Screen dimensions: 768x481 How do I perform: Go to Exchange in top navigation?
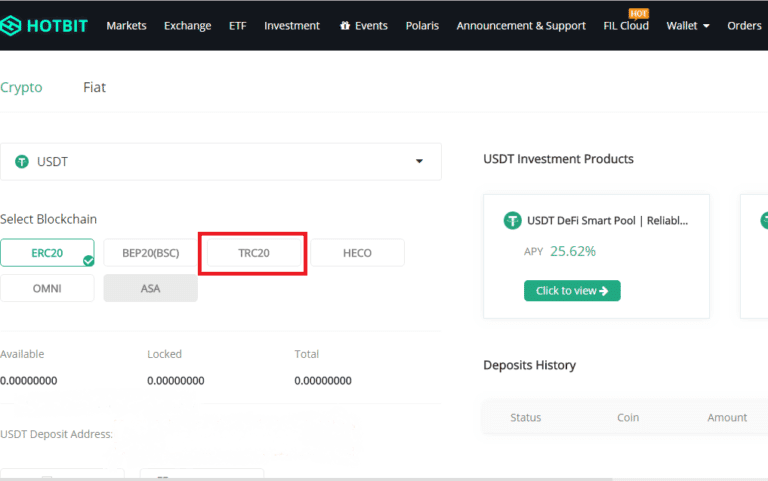pyautogui.click(x=188, y=25)
